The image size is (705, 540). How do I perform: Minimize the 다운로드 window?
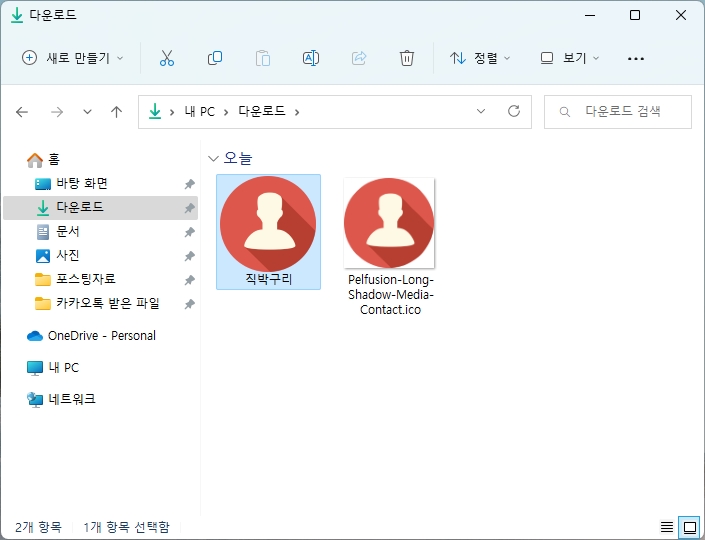coord(590,15)
